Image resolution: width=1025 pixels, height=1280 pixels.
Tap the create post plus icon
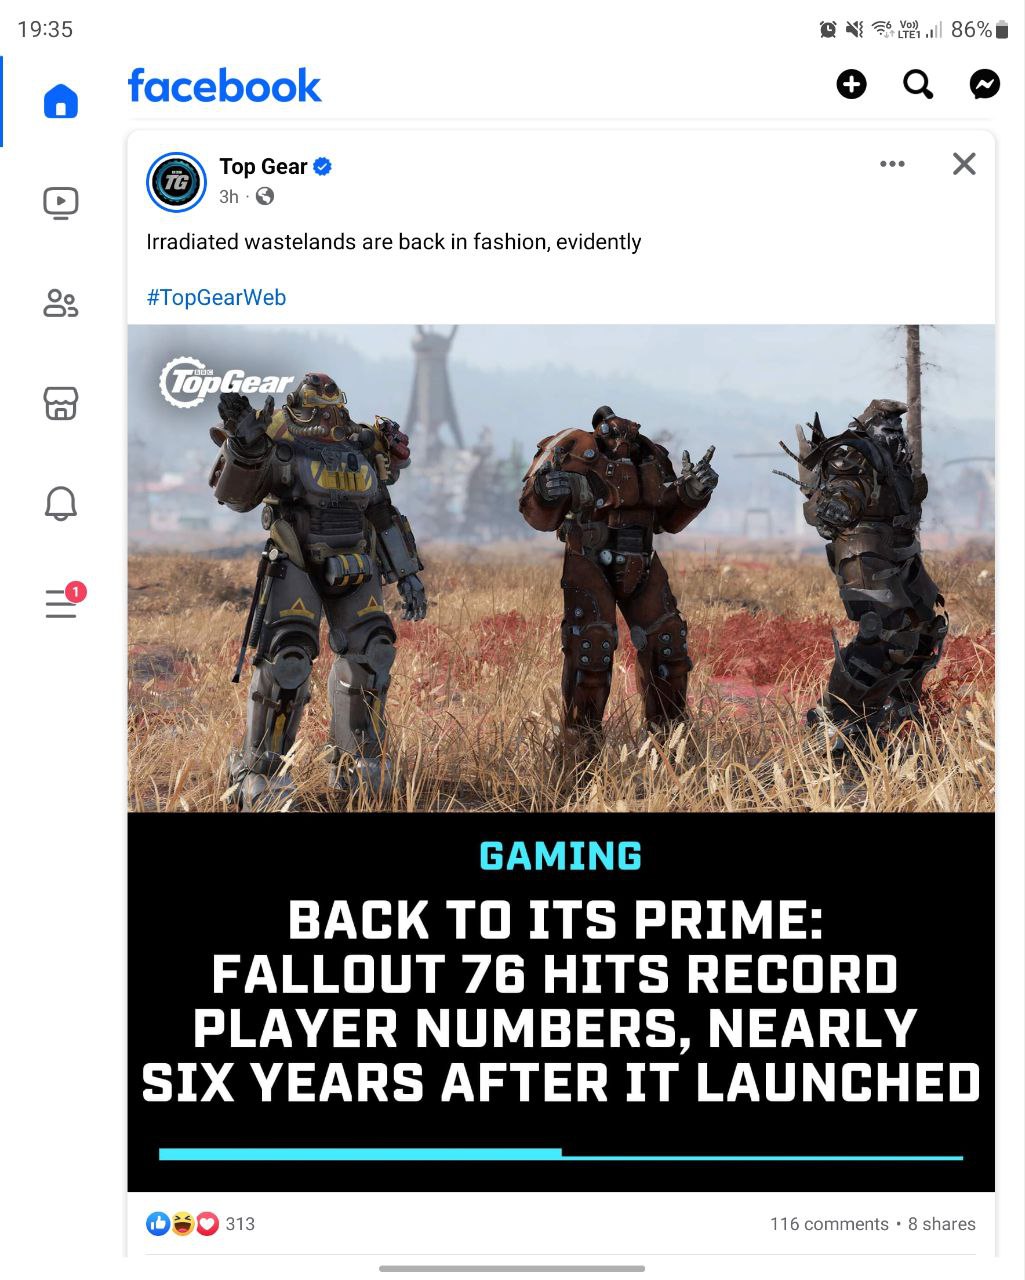(x=851, y=85)
